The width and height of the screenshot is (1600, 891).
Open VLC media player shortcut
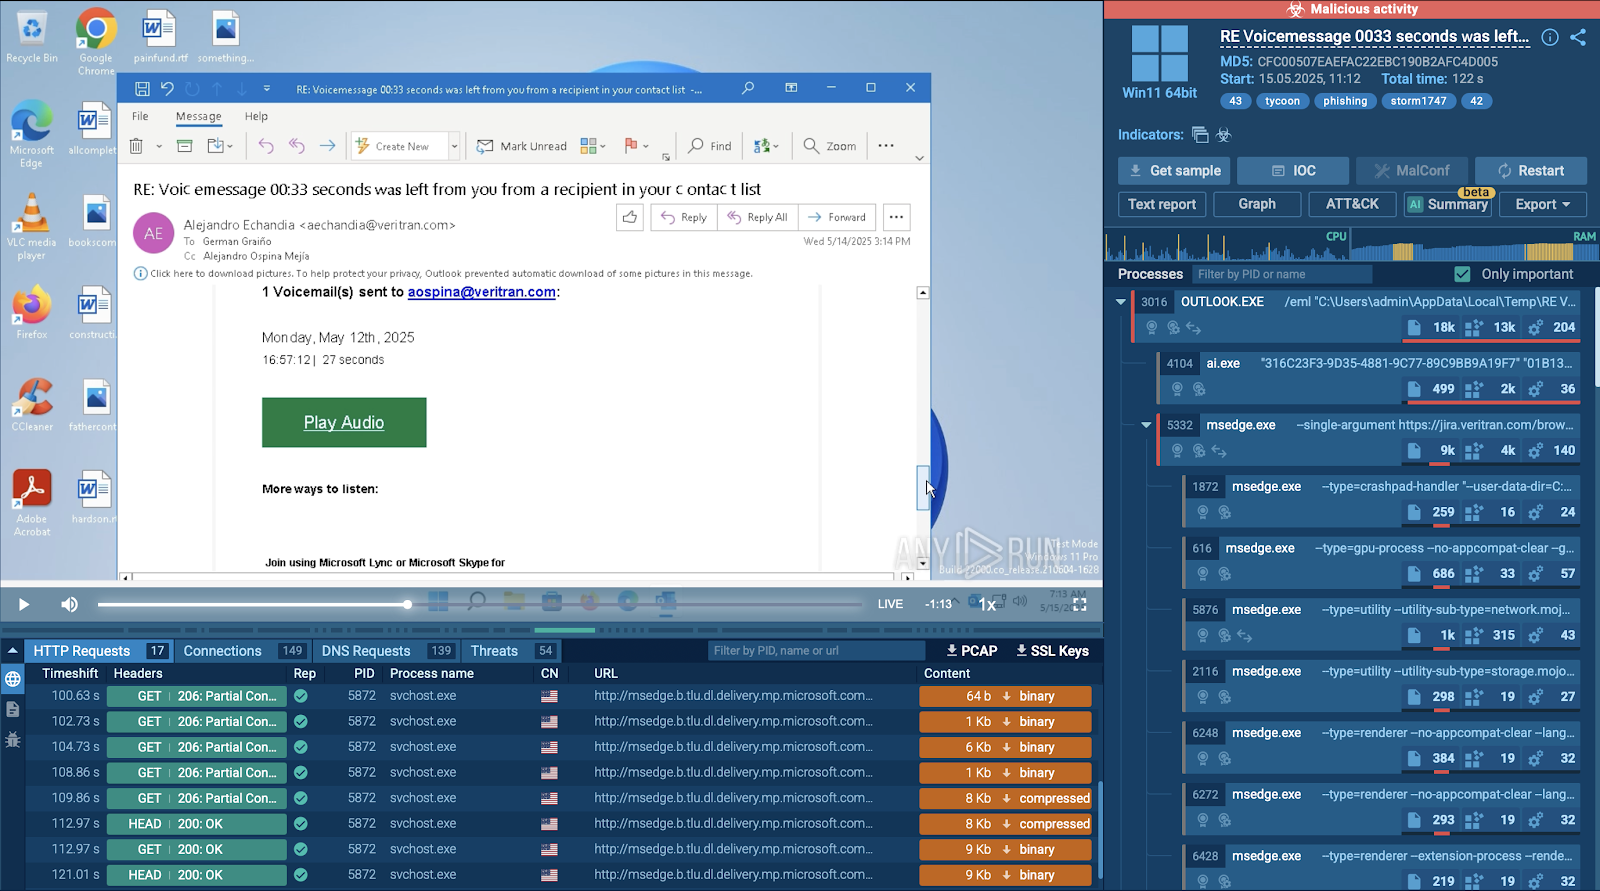pos(32,227)
